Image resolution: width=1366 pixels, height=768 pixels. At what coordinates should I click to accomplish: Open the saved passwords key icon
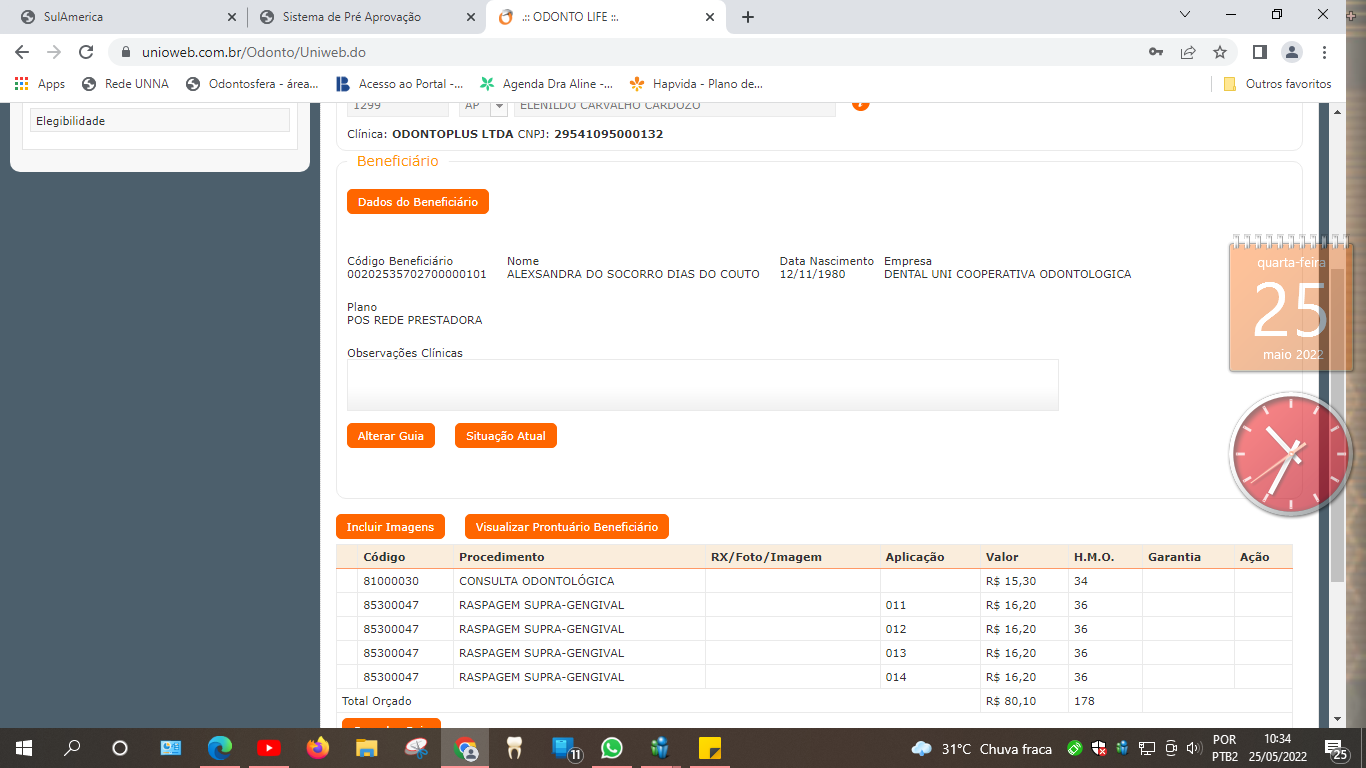[x=1156, y=52]
